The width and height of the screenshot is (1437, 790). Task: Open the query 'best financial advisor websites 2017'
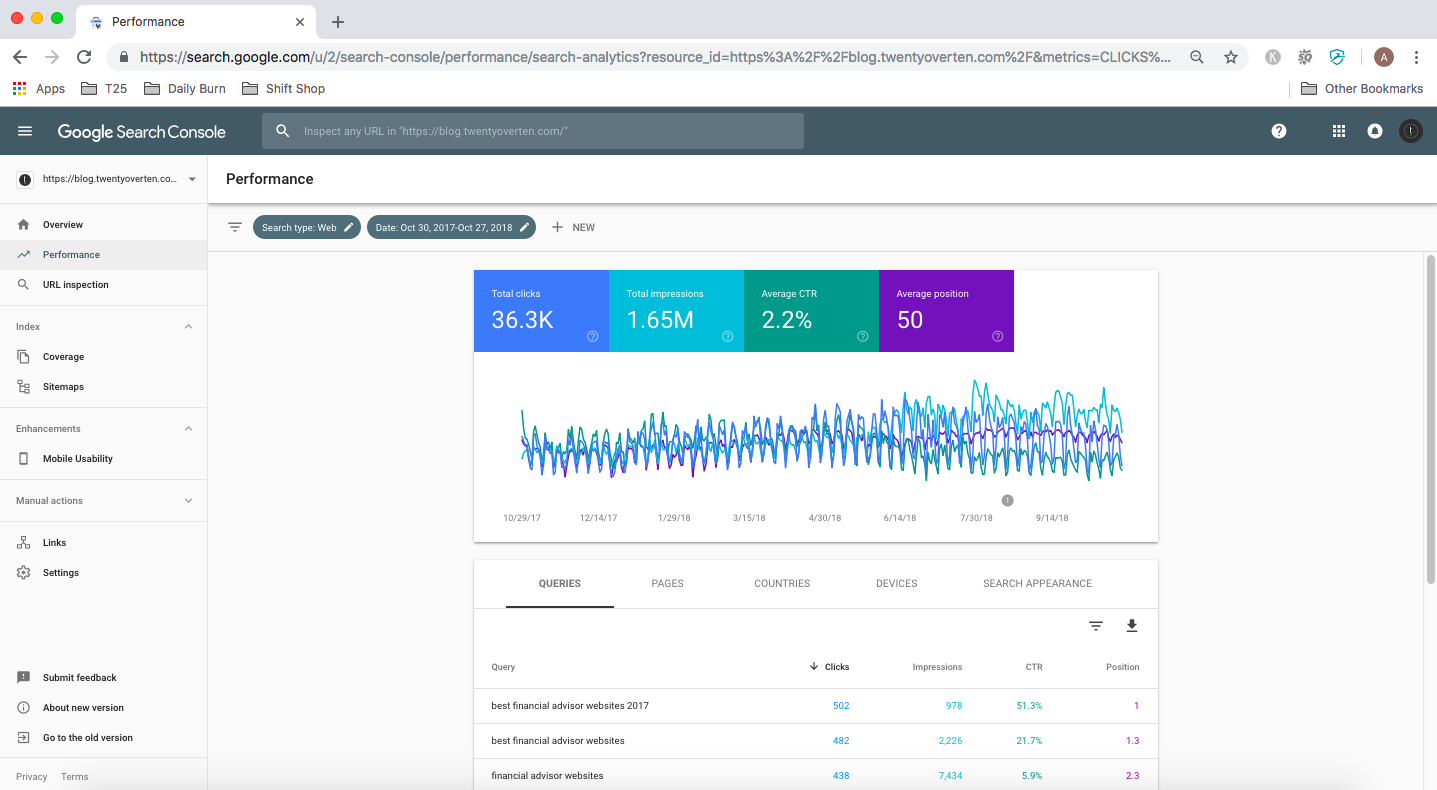click(x=570, y=705)
